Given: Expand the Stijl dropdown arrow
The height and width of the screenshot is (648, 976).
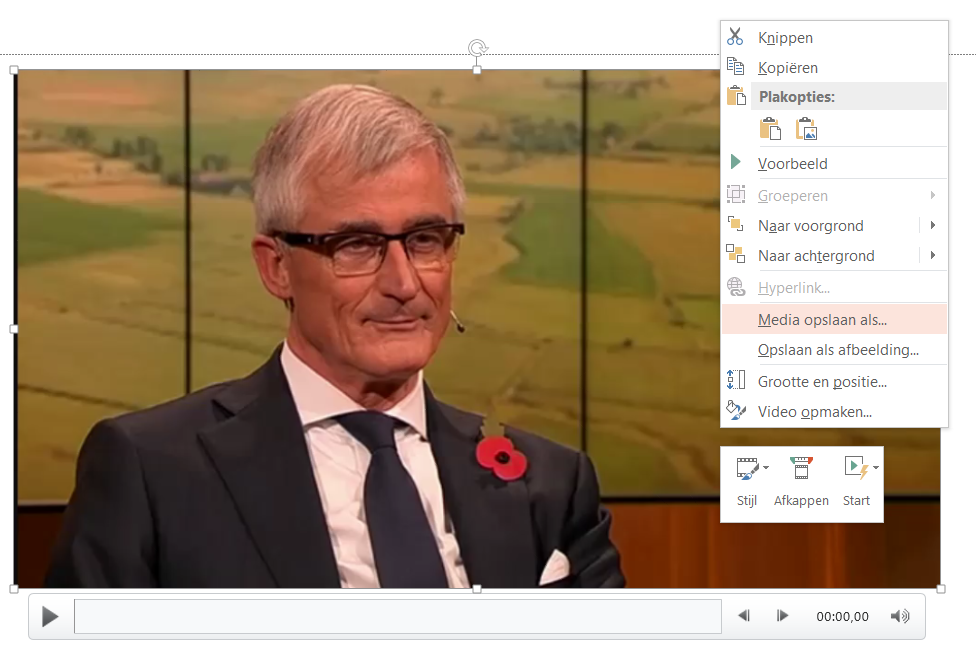Looking at the screenshot, I should [x=766, y=467].
